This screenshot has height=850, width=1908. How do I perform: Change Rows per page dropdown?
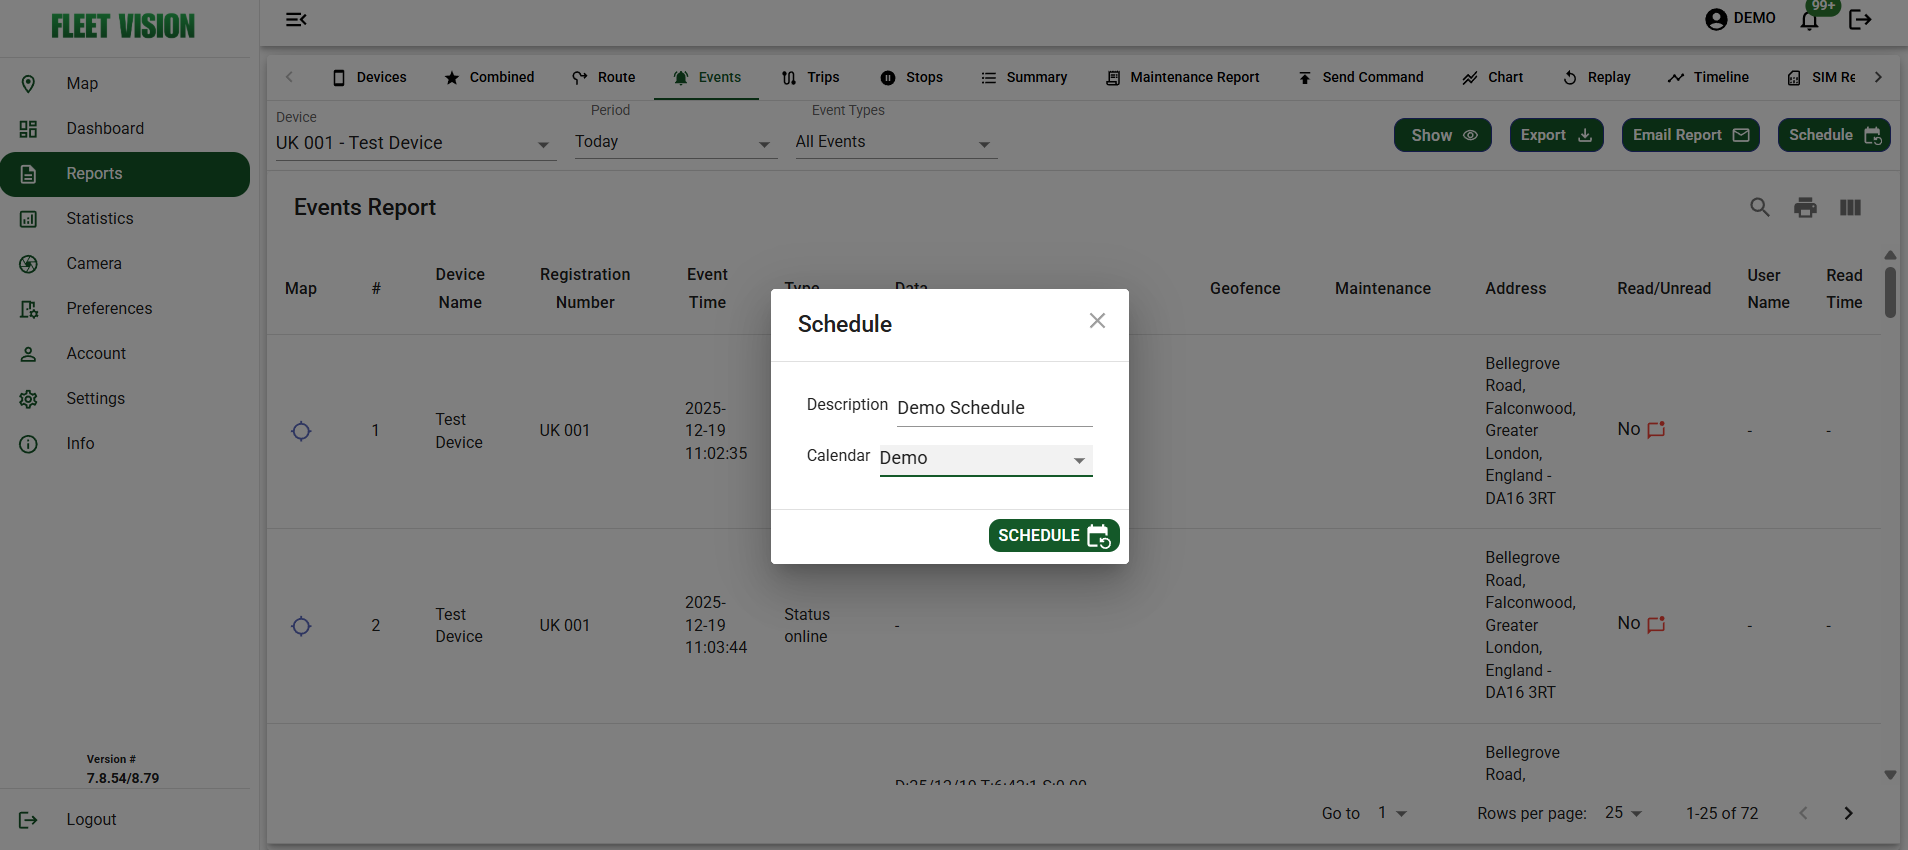tap(1623, 813)
